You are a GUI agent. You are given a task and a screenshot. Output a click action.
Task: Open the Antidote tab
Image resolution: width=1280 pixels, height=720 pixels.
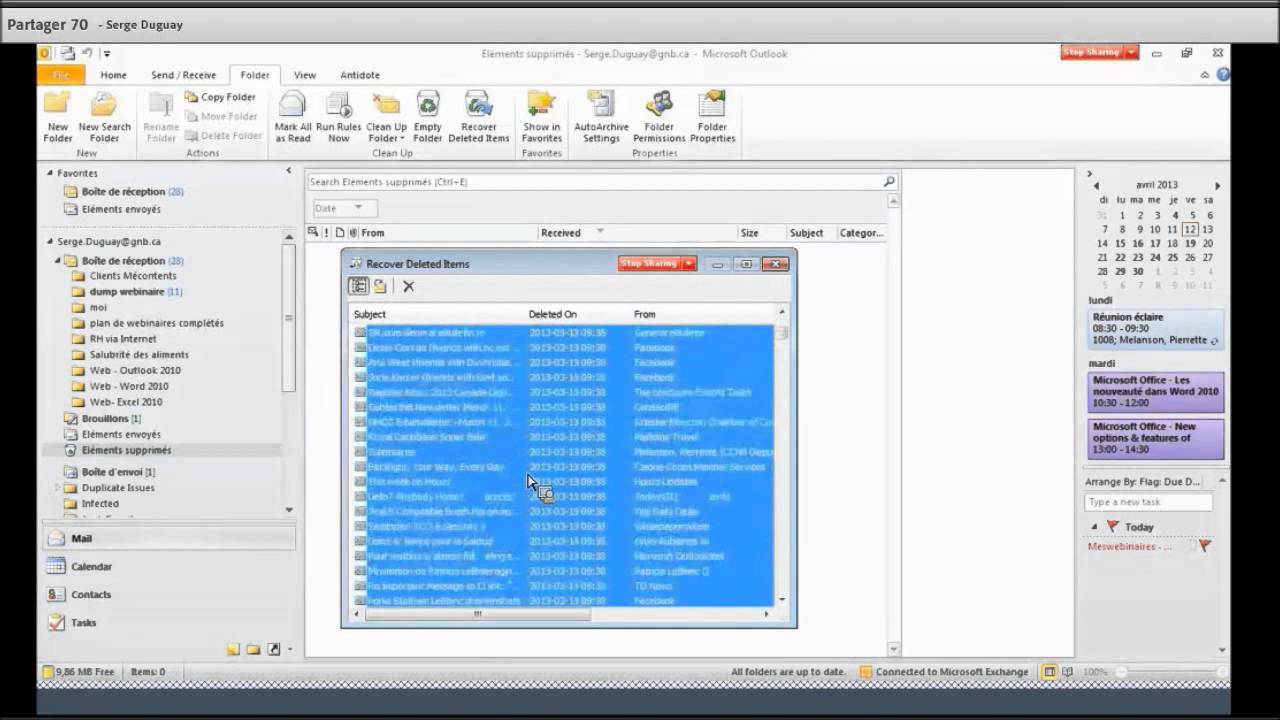[360, 75]
